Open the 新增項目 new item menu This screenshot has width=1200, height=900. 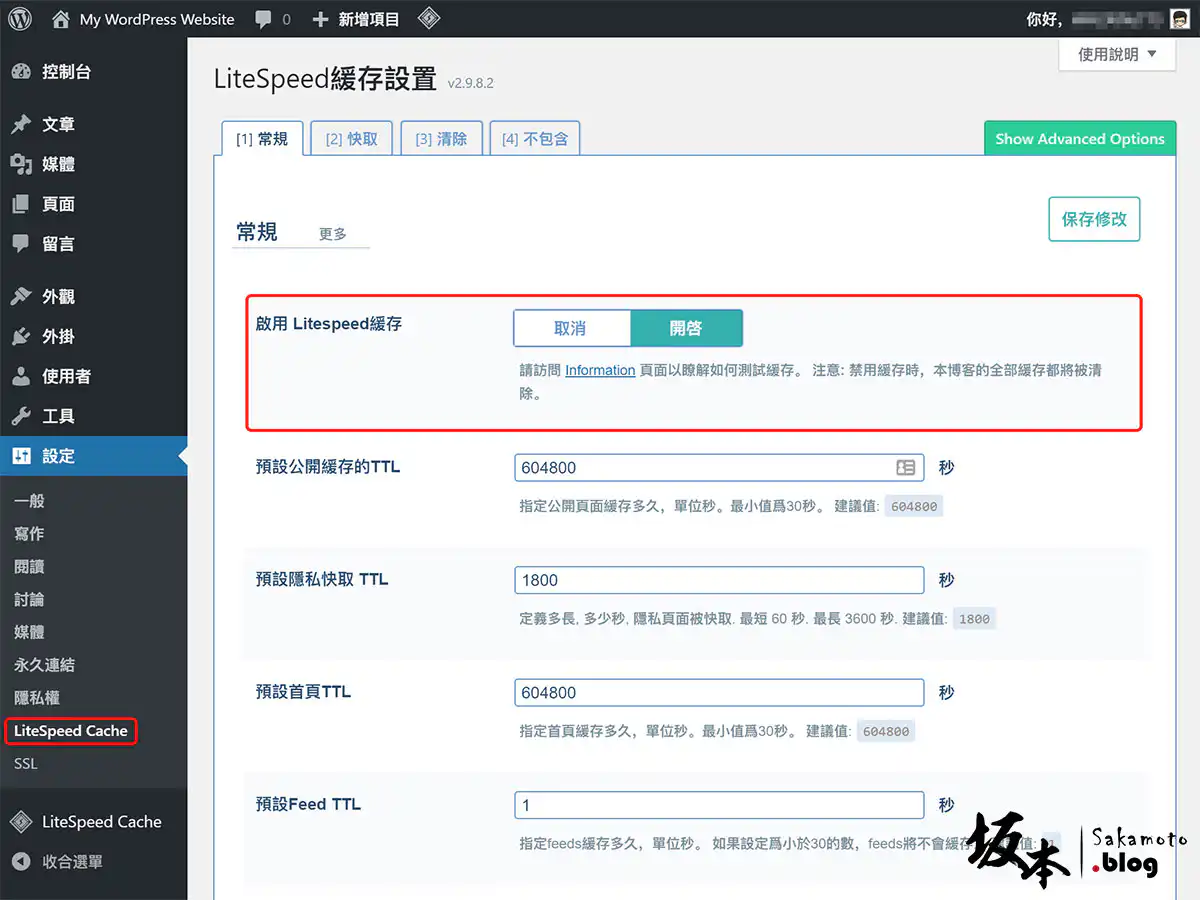pos(356,19)
